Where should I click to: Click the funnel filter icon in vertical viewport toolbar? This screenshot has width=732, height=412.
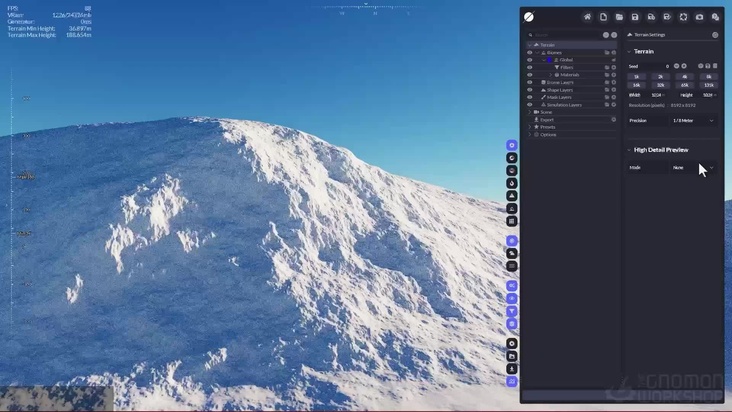point(512,311)
